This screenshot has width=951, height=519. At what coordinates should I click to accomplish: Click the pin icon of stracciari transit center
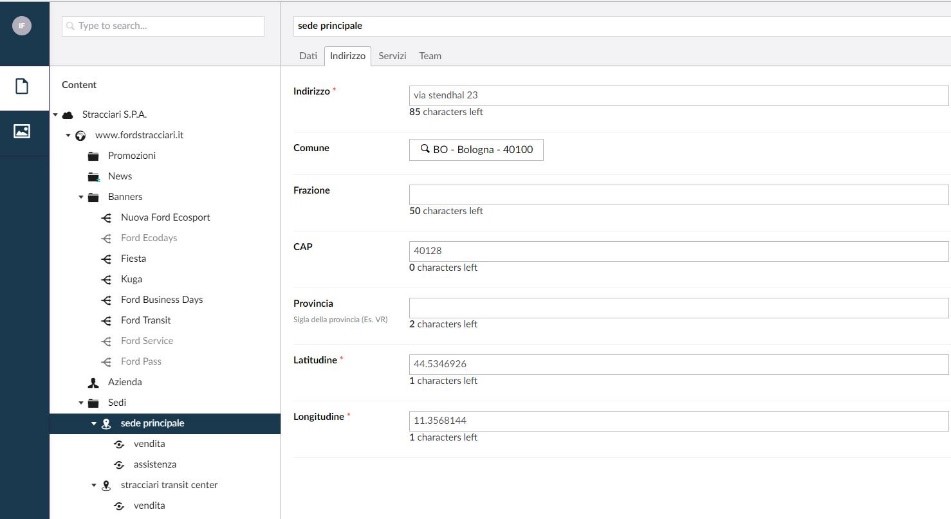click(x=106, y=486)
